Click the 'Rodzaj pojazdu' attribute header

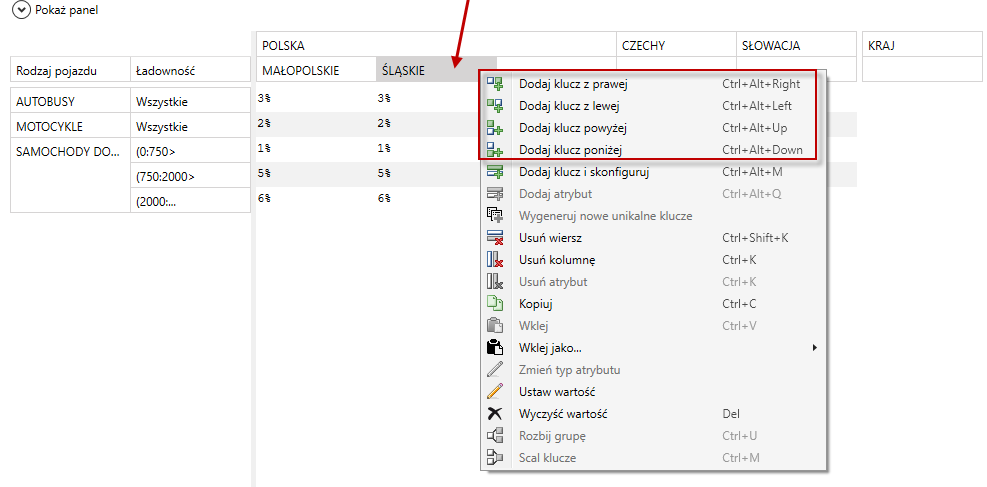click(x=70, y=70)
